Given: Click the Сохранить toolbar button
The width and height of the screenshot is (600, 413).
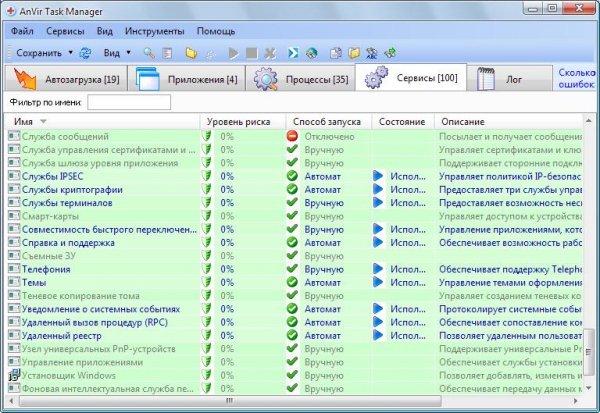Looking at the screenshot, I should click(39, 53).
